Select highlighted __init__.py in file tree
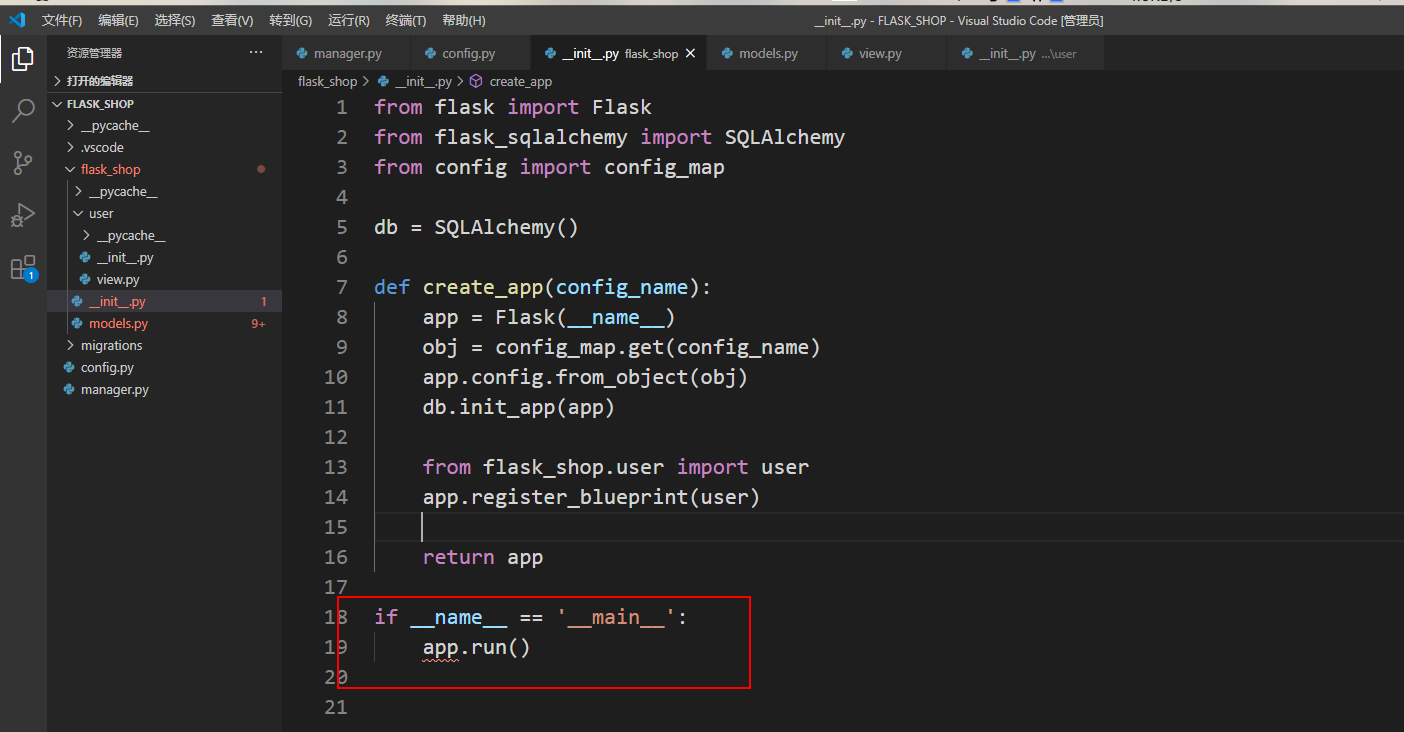The height and width of the screenshot is (732, 1404). pyautogui.click(x=165, y=301)
